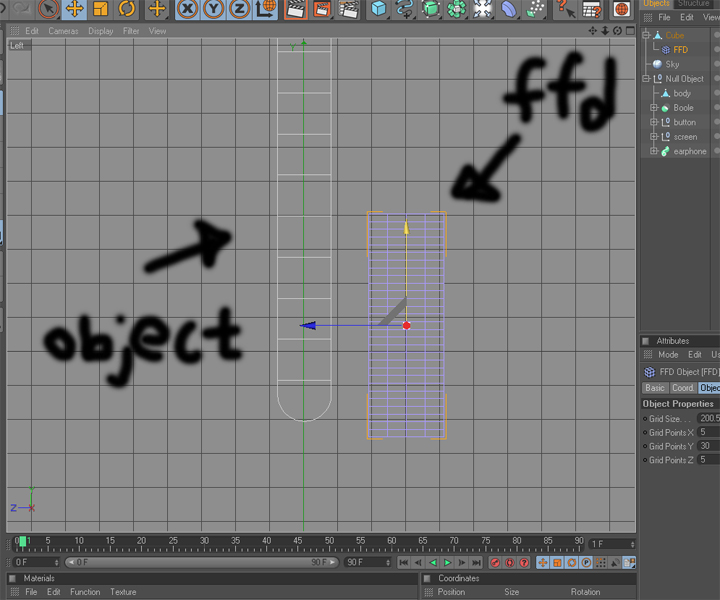720x600 pixels.
Task: Click the viewport rotate icon
Action: 618,31
